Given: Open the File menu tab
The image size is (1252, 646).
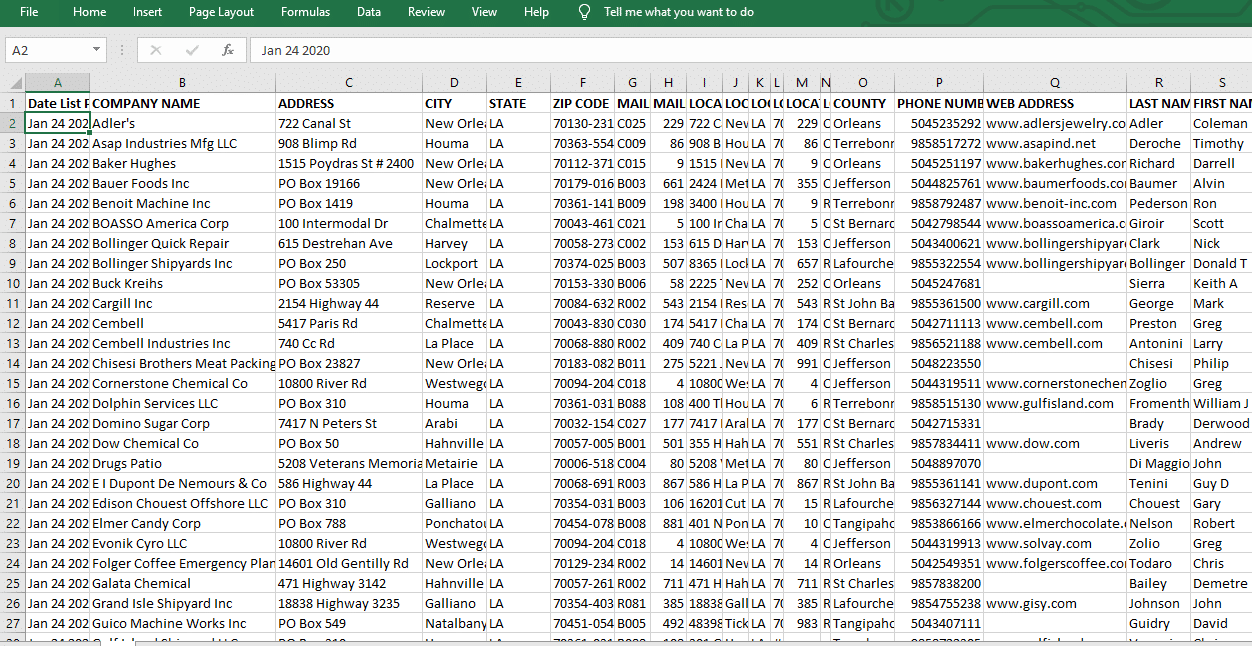Looking at the screenshot, I should tap(29, 12).
